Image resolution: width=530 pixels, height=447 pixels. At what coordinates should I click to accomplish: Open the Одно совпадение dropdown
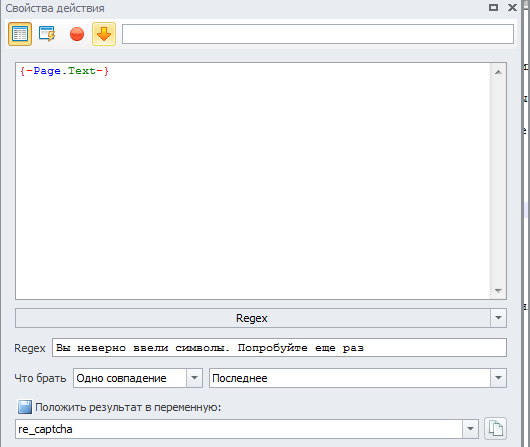194,378
